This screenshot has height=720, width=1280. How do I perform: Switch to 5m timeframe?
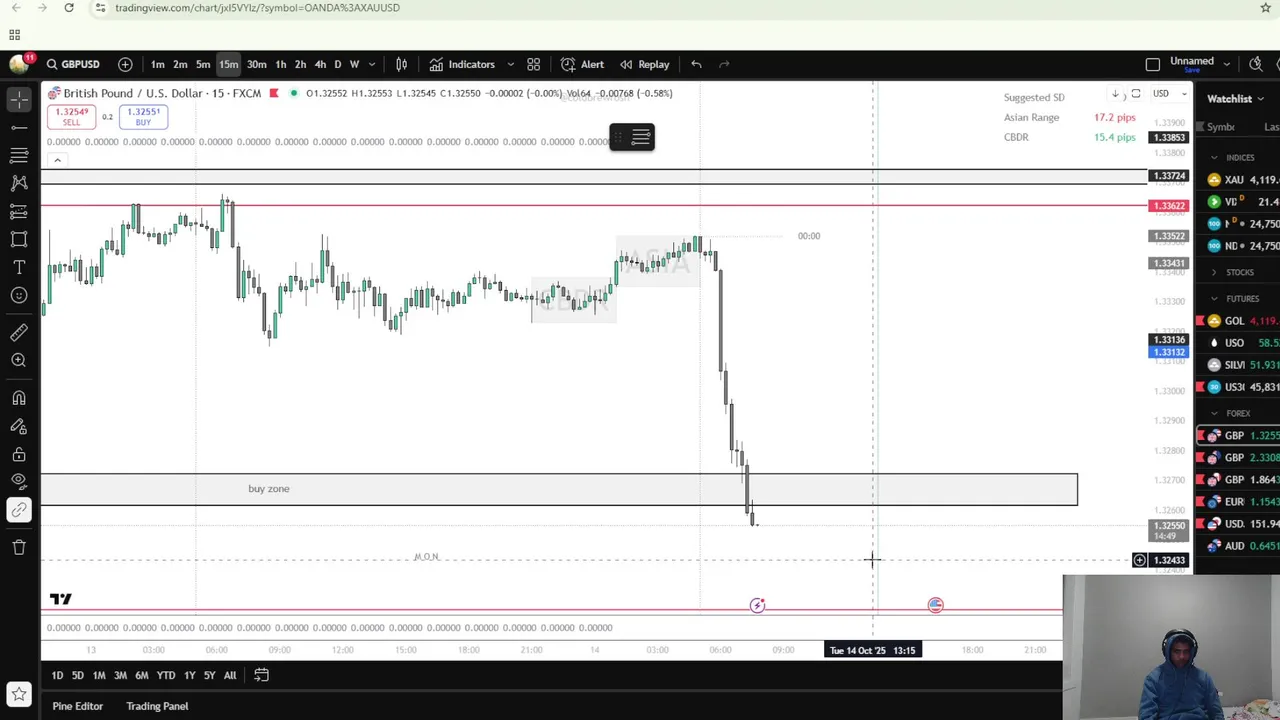203,64
